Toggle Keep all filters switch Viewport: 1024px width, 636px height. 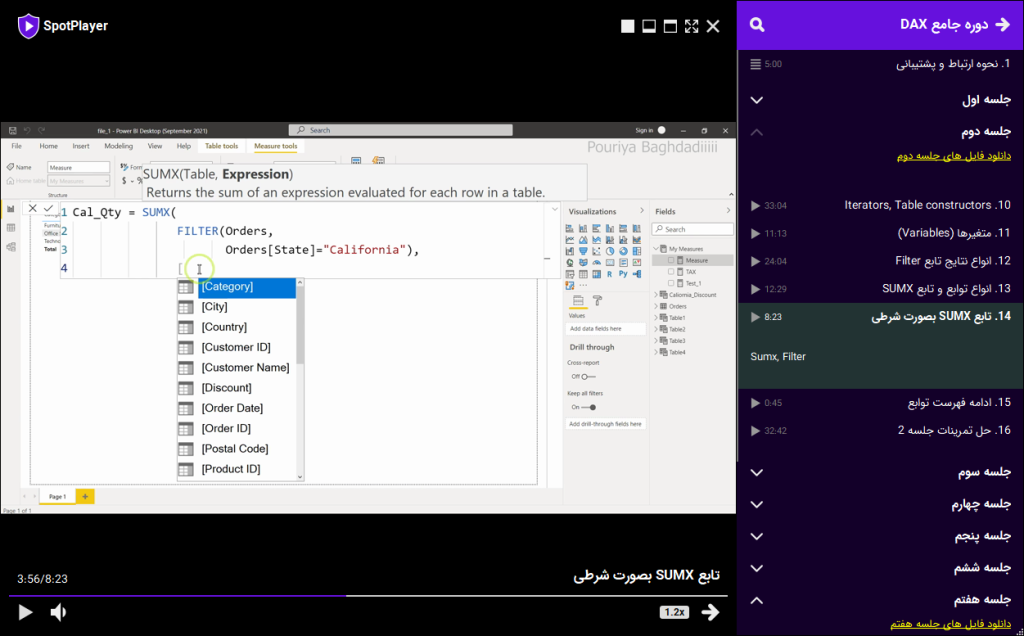tap(588, 407)
